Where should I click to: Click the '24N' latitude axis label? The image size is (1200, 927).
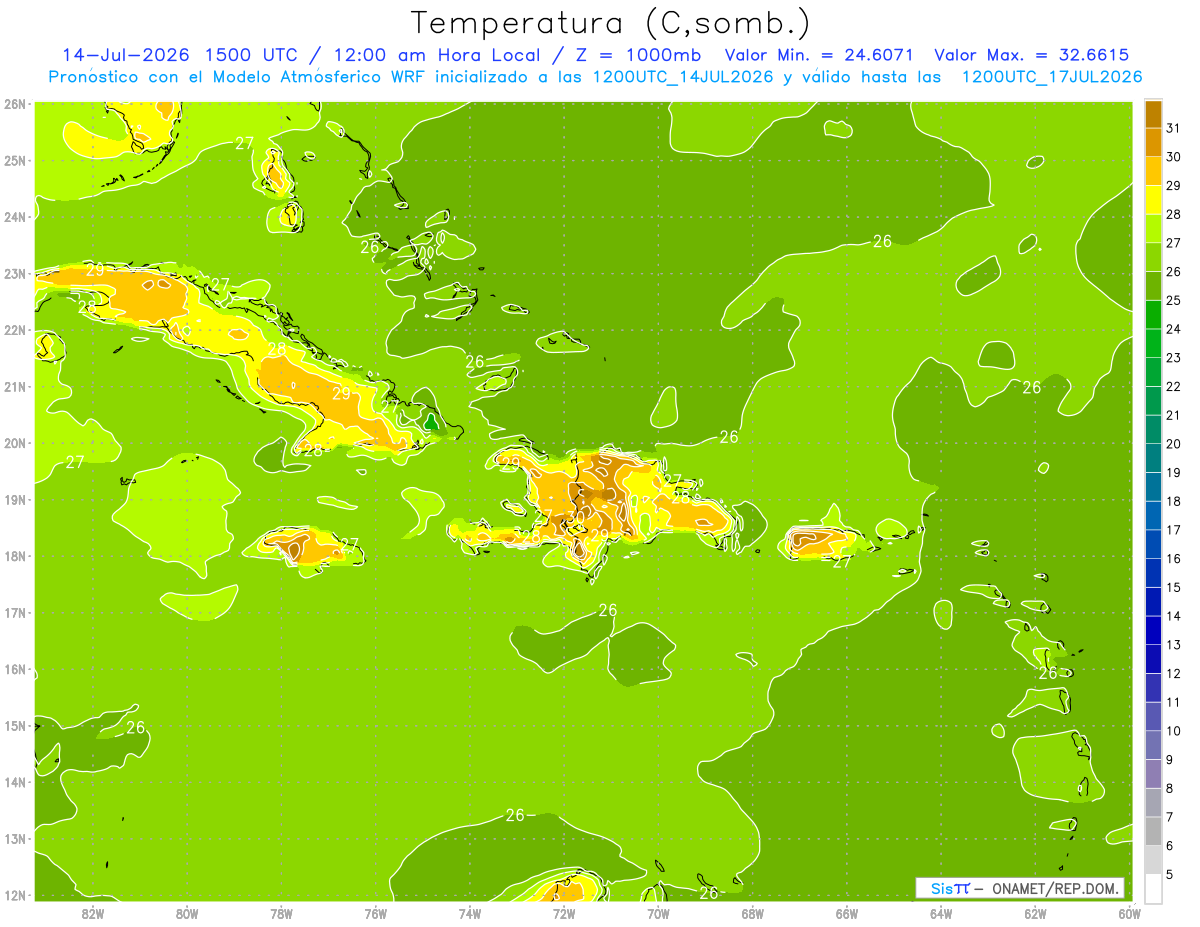coord(14,217)
